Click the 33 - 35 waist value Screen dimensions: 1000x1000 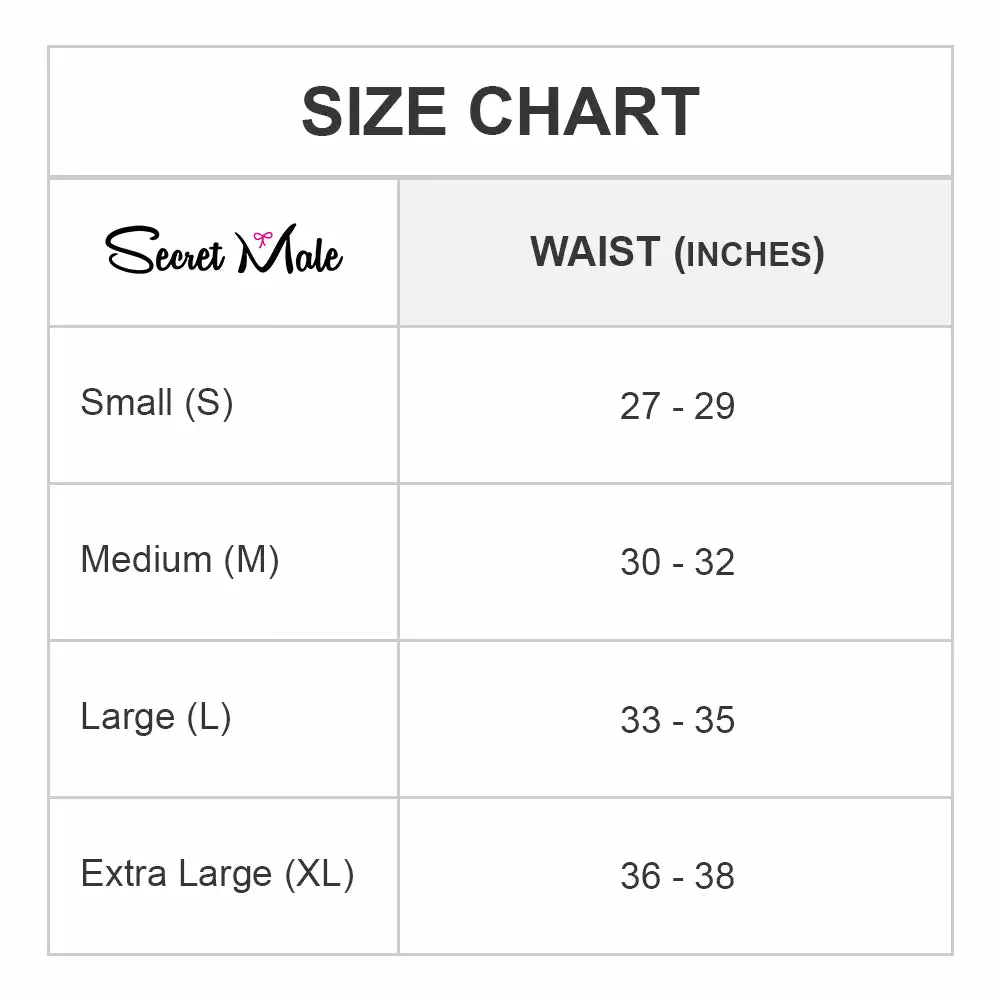click(x=677, y=720)
